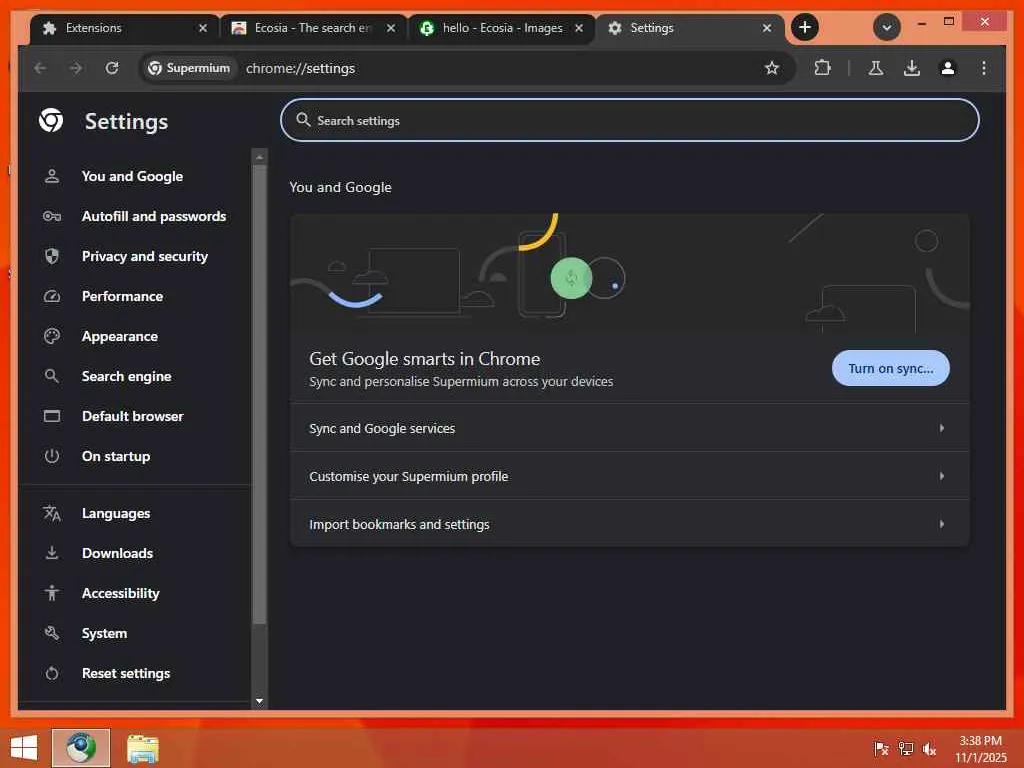Screen dimensions: 1024x768
Task: Click sidebar scrollbar down arrow
Action: (259, 701)
